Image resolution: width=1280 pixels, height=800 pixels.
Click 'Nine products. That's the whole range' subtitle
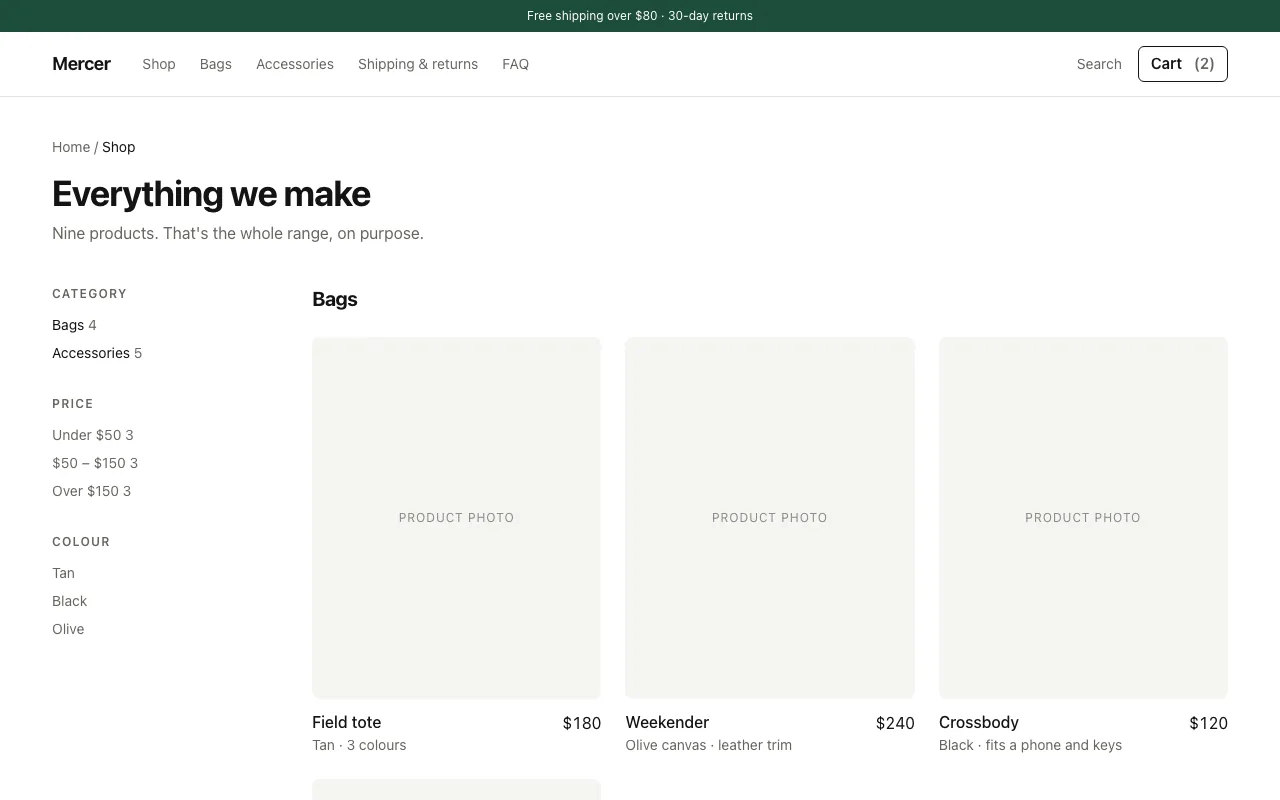238,233
